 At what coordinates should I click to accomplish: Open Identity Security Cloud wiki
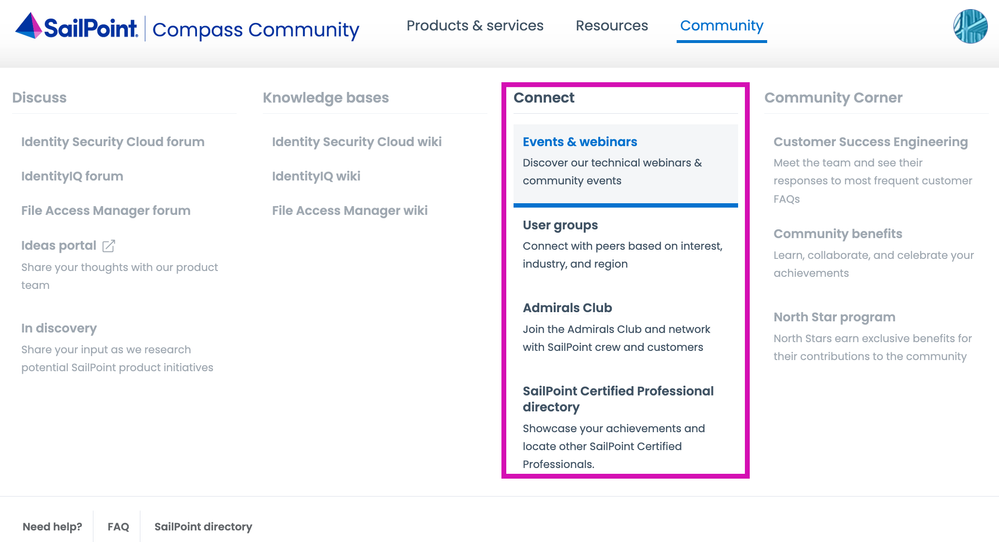[x=357, y=142]
